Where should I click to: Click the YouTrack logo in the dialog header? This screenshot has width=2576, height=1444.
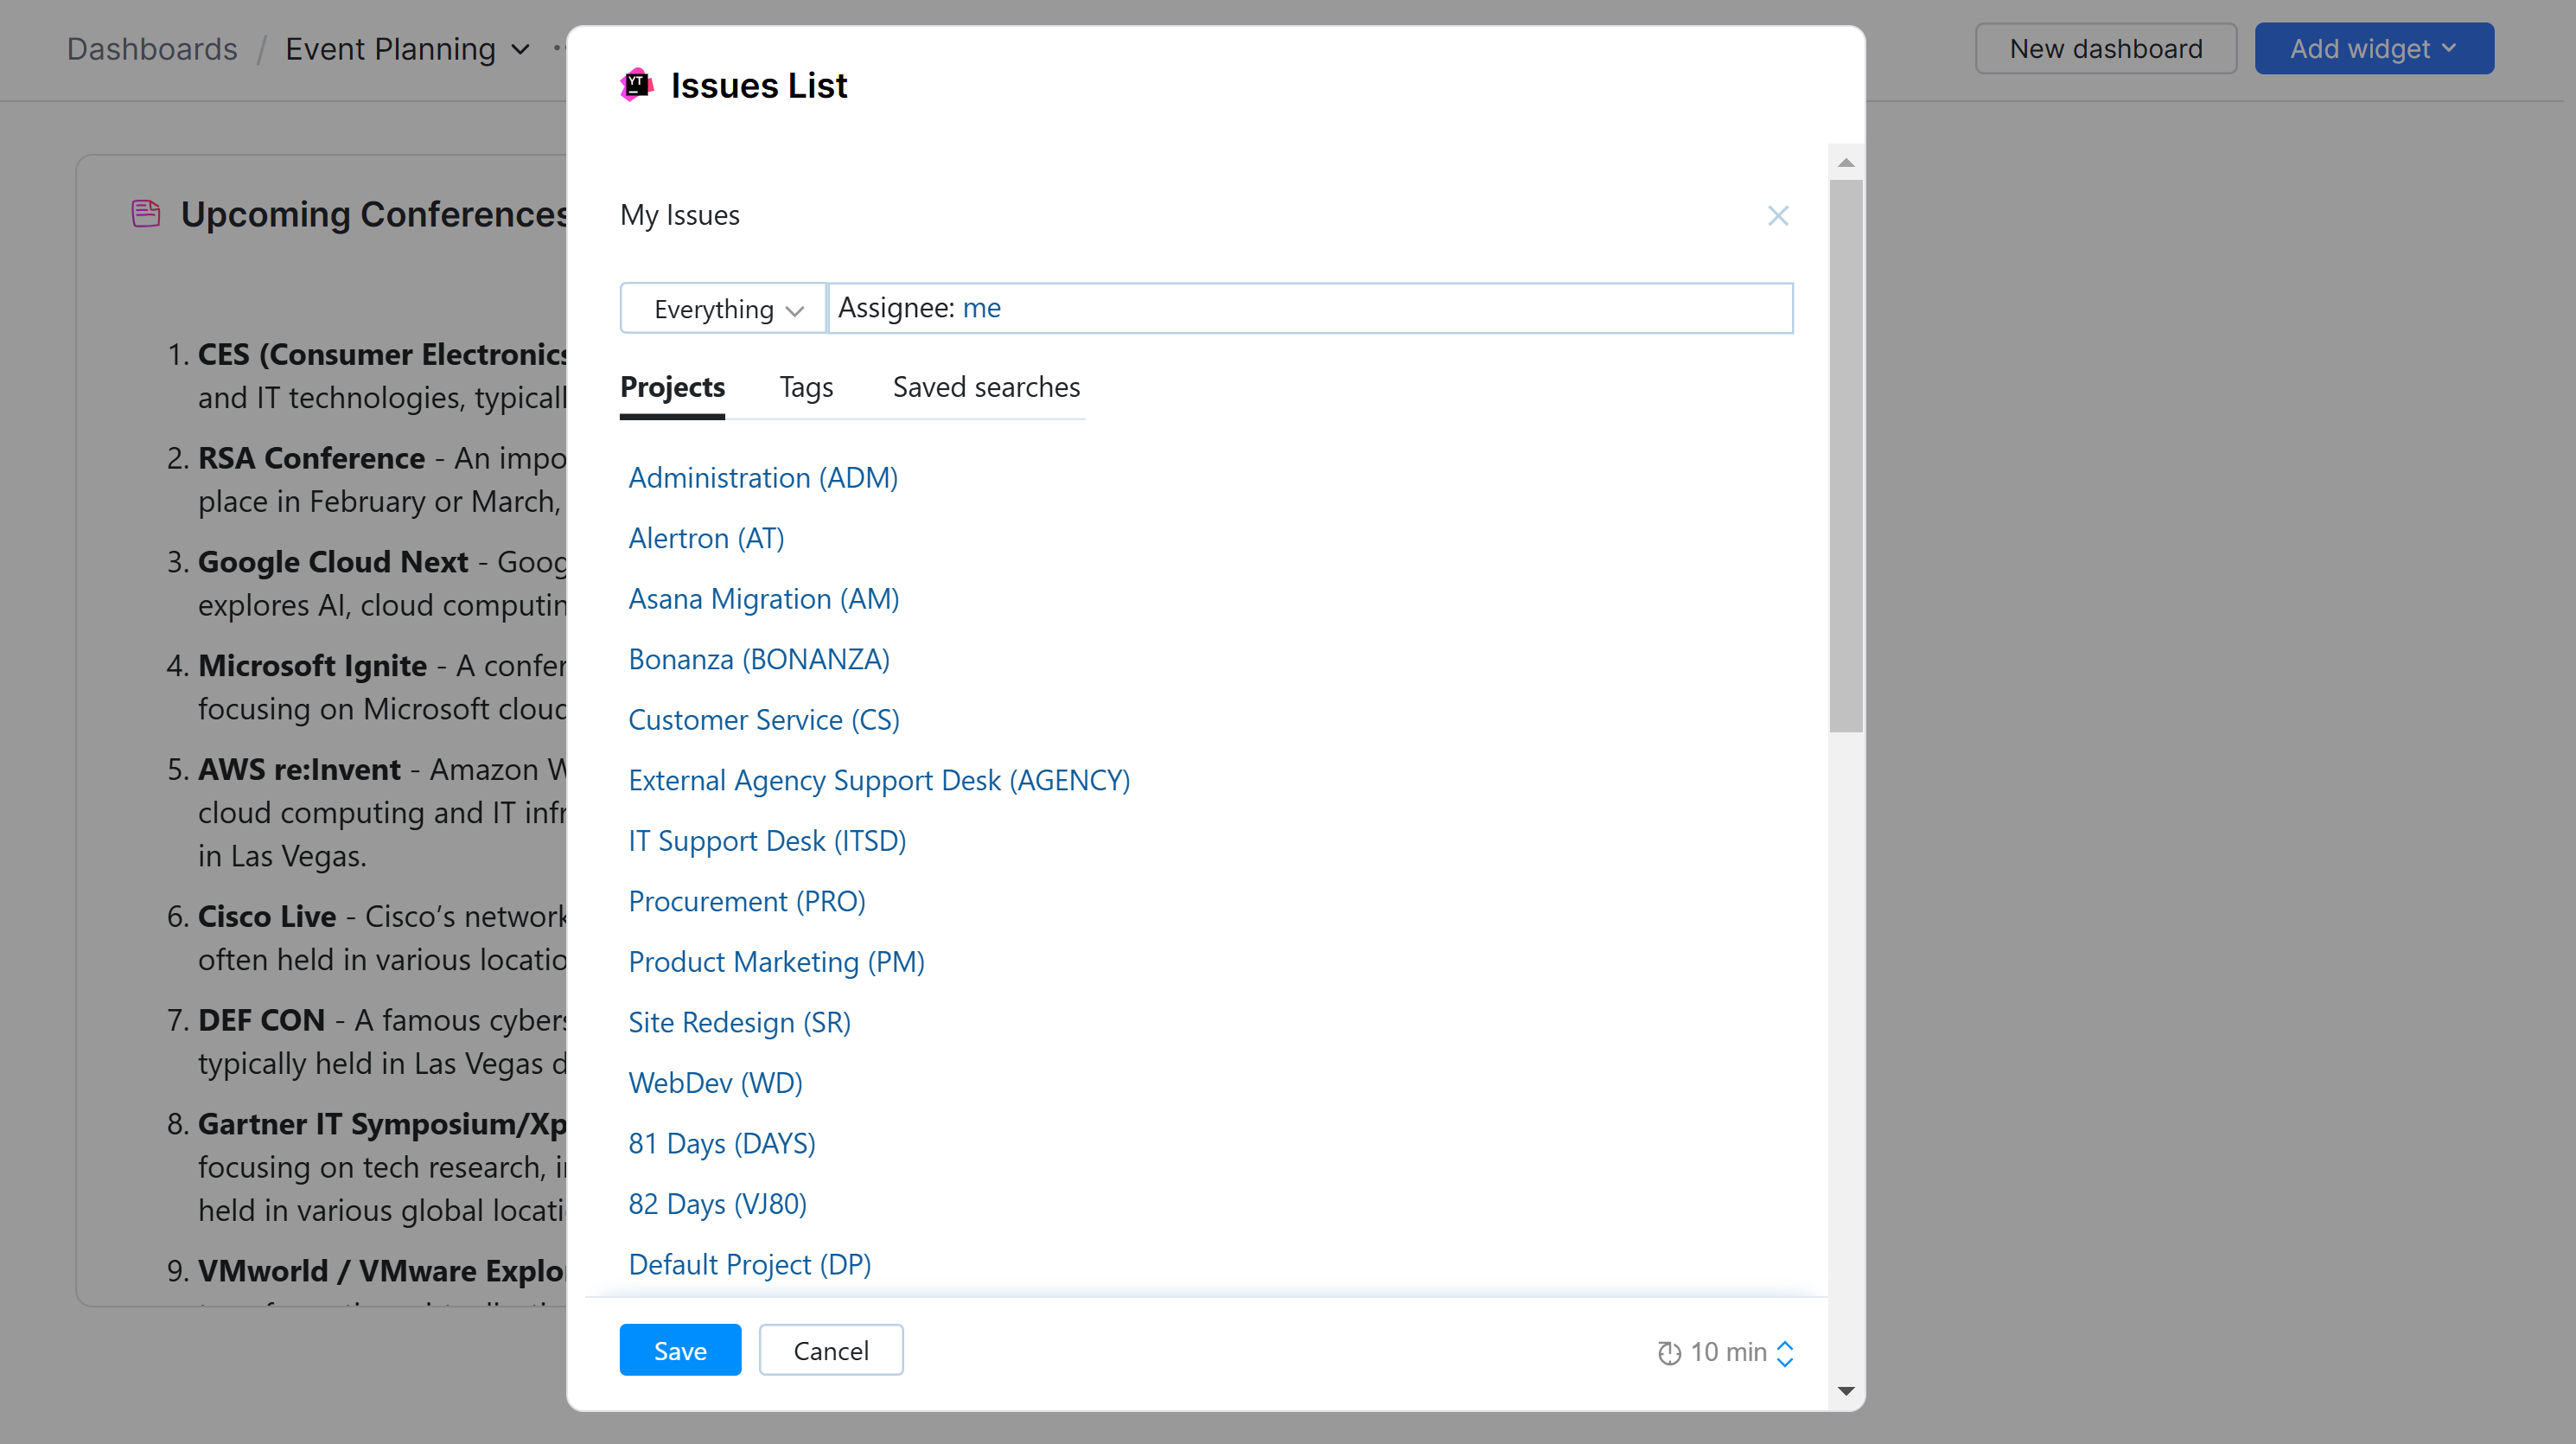pyautogui.click(x=638, y=85)
